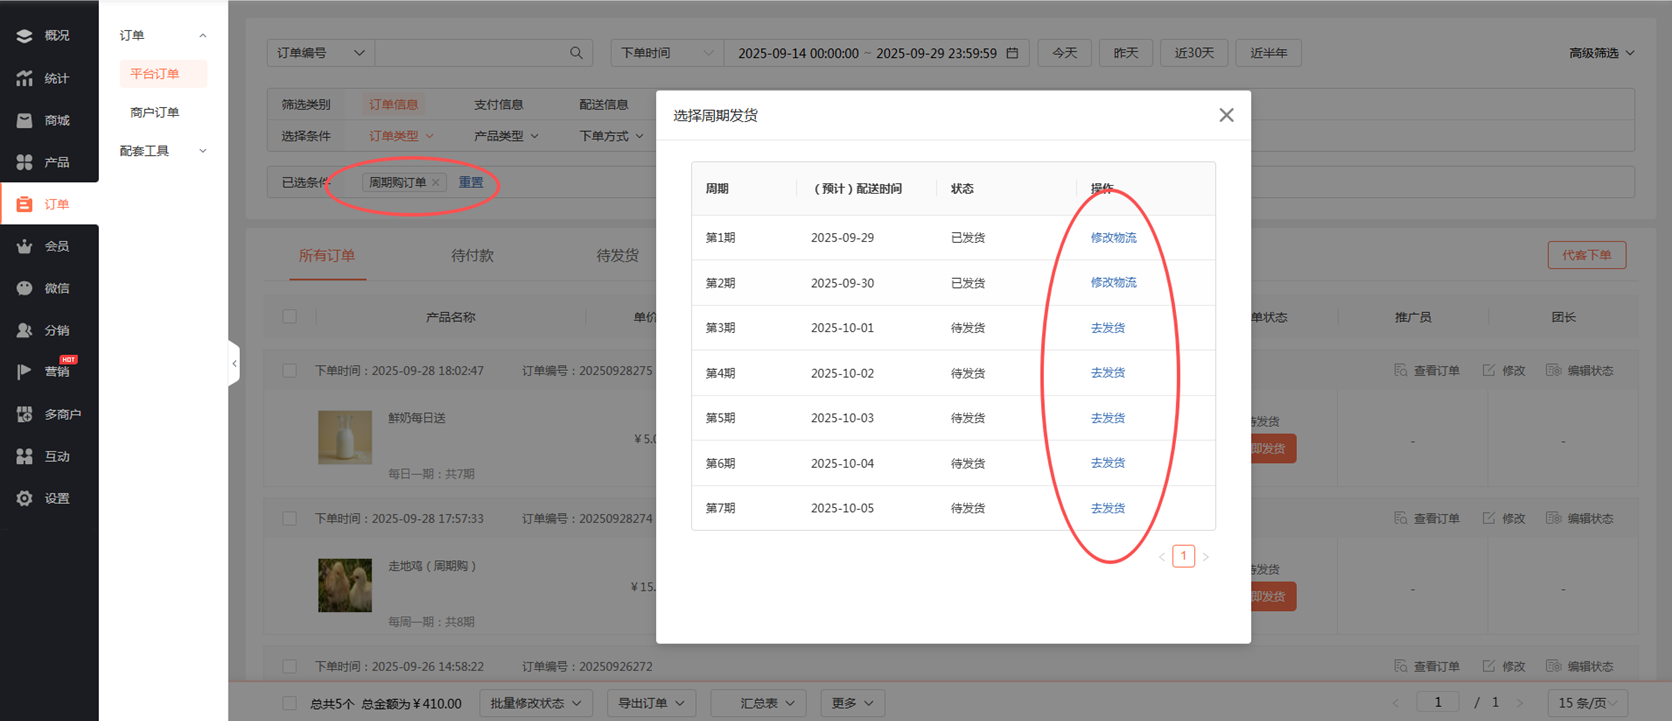Click the search magnifier icon
1672x721 pixels.
[x=576, y=53]
